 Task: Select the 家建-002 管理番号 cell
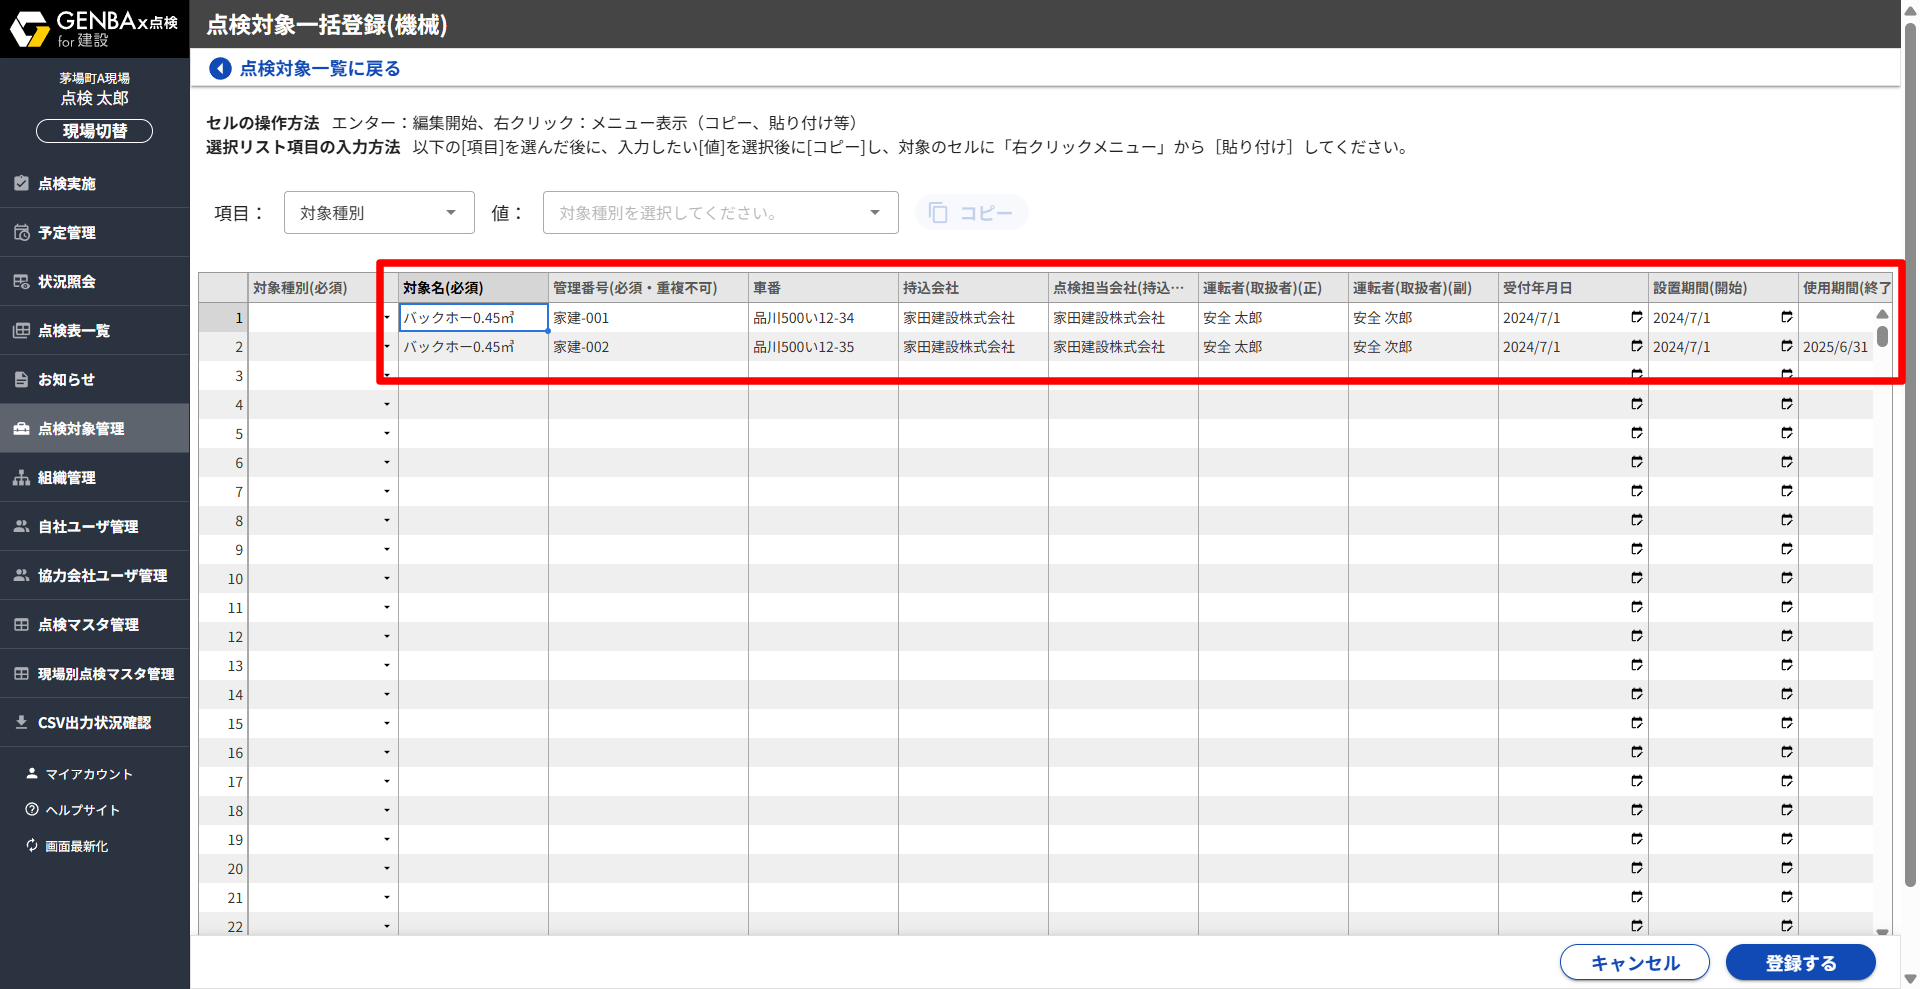pos(647,347)
